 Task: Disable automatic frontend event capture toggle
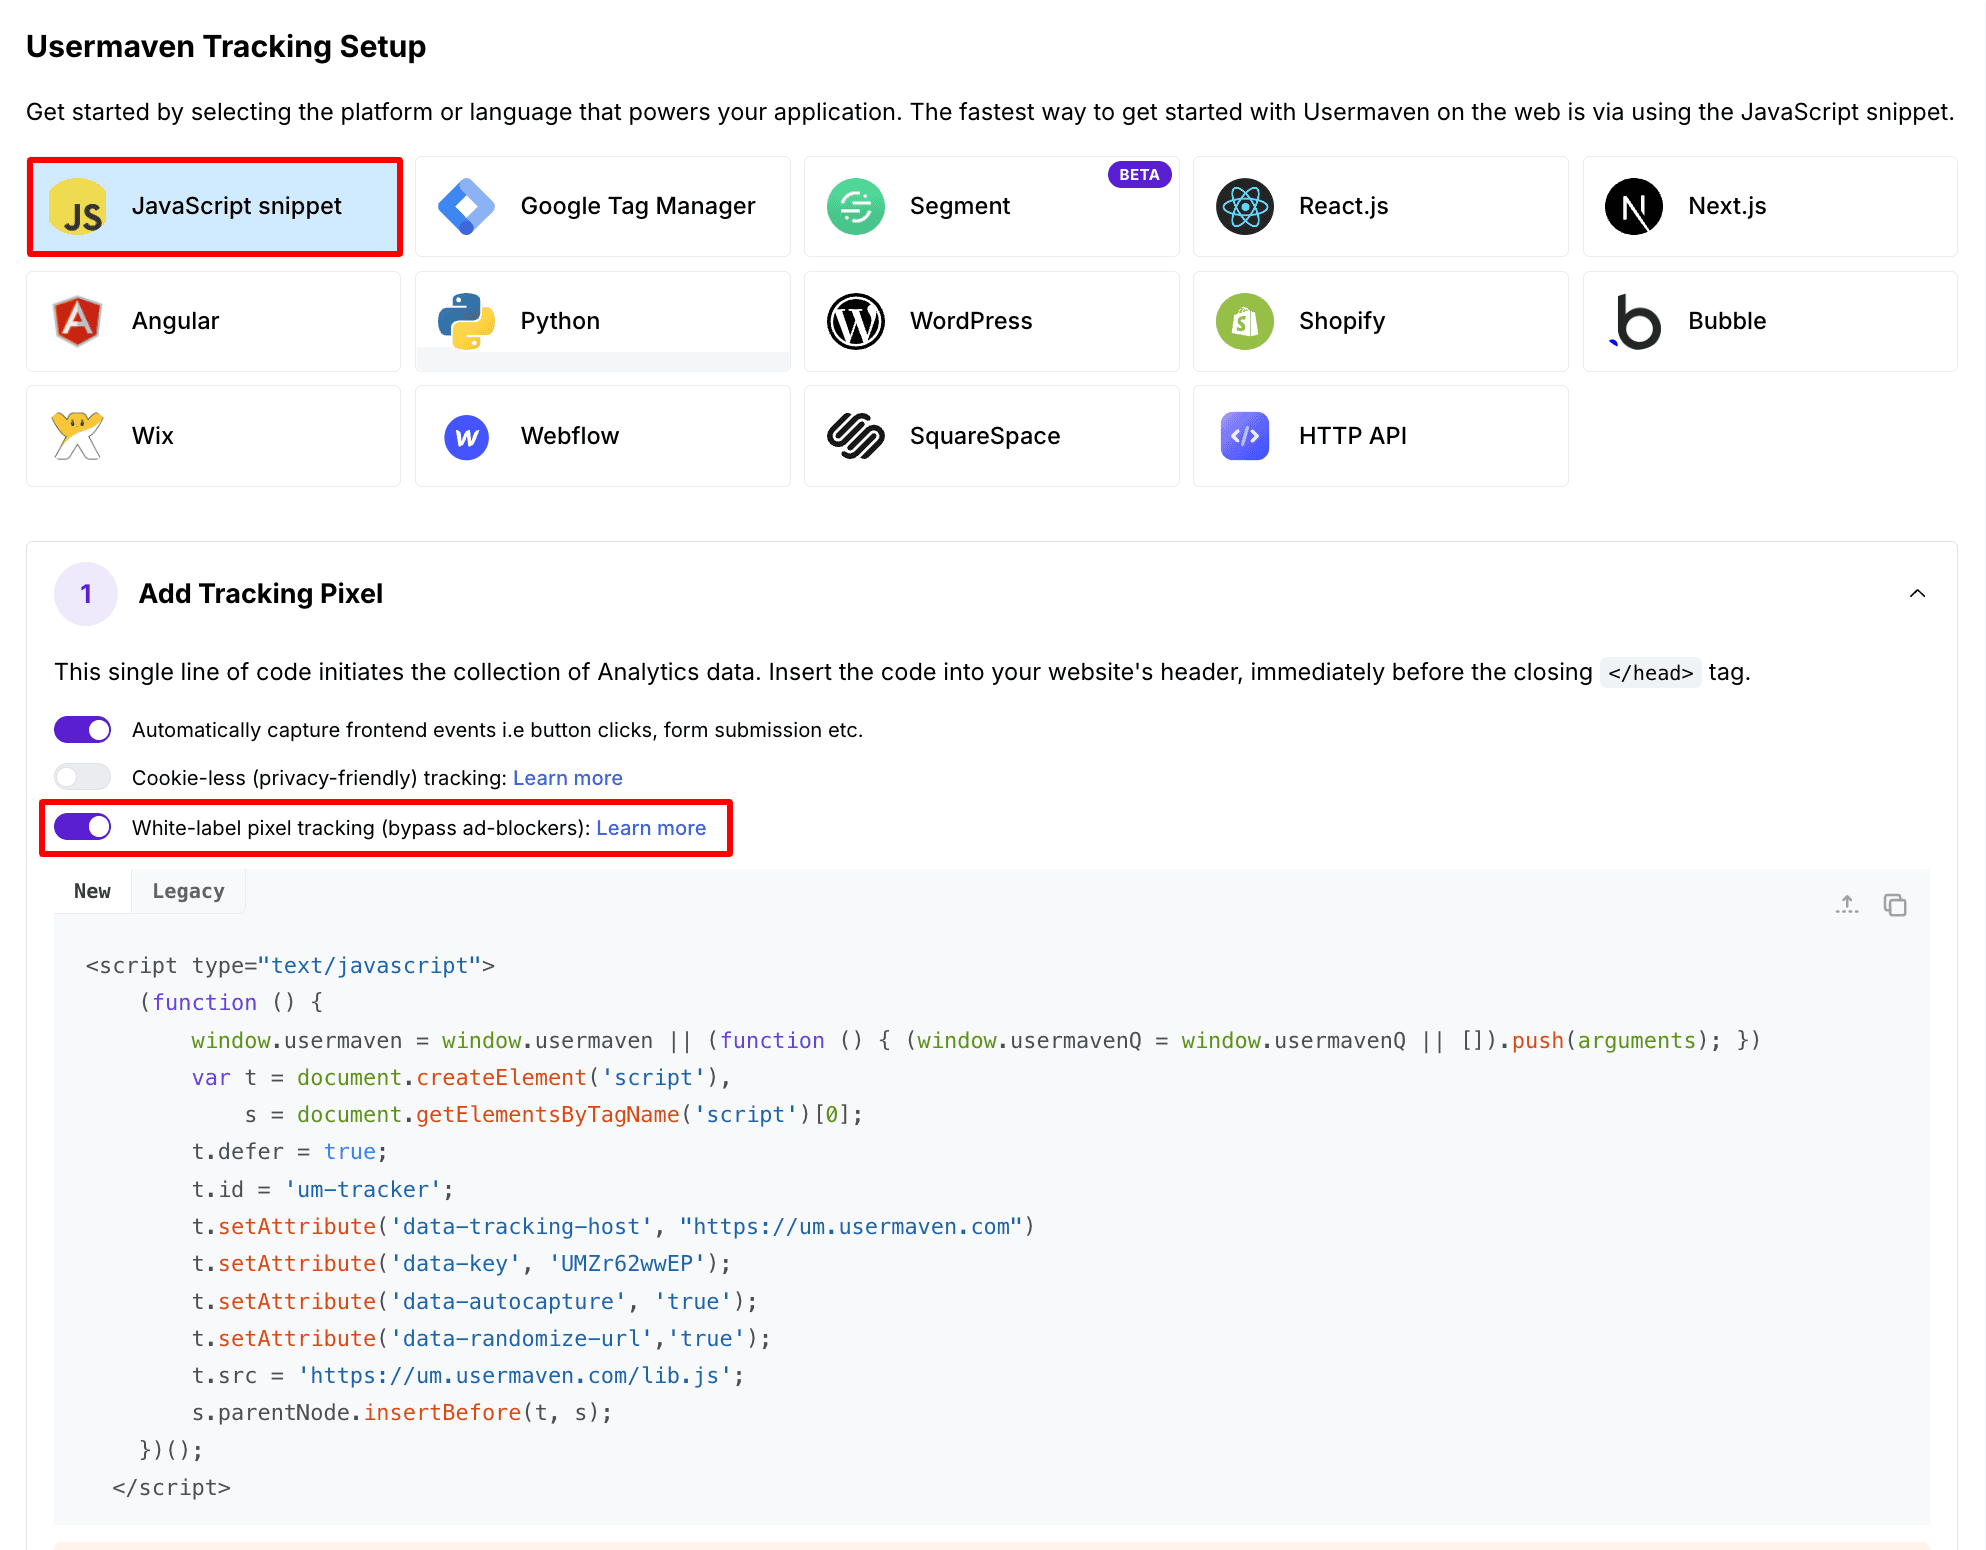click(x=83, y=730)
